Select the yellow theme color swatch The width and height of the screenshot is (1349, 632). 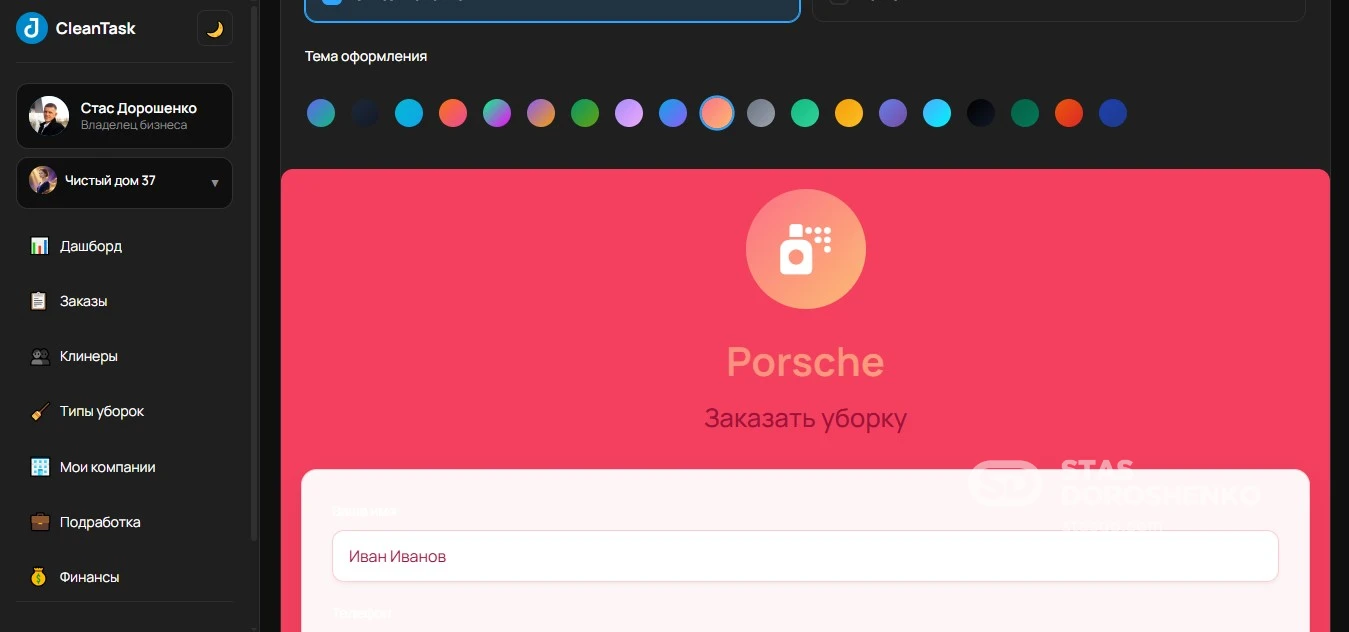pos(849,113)
